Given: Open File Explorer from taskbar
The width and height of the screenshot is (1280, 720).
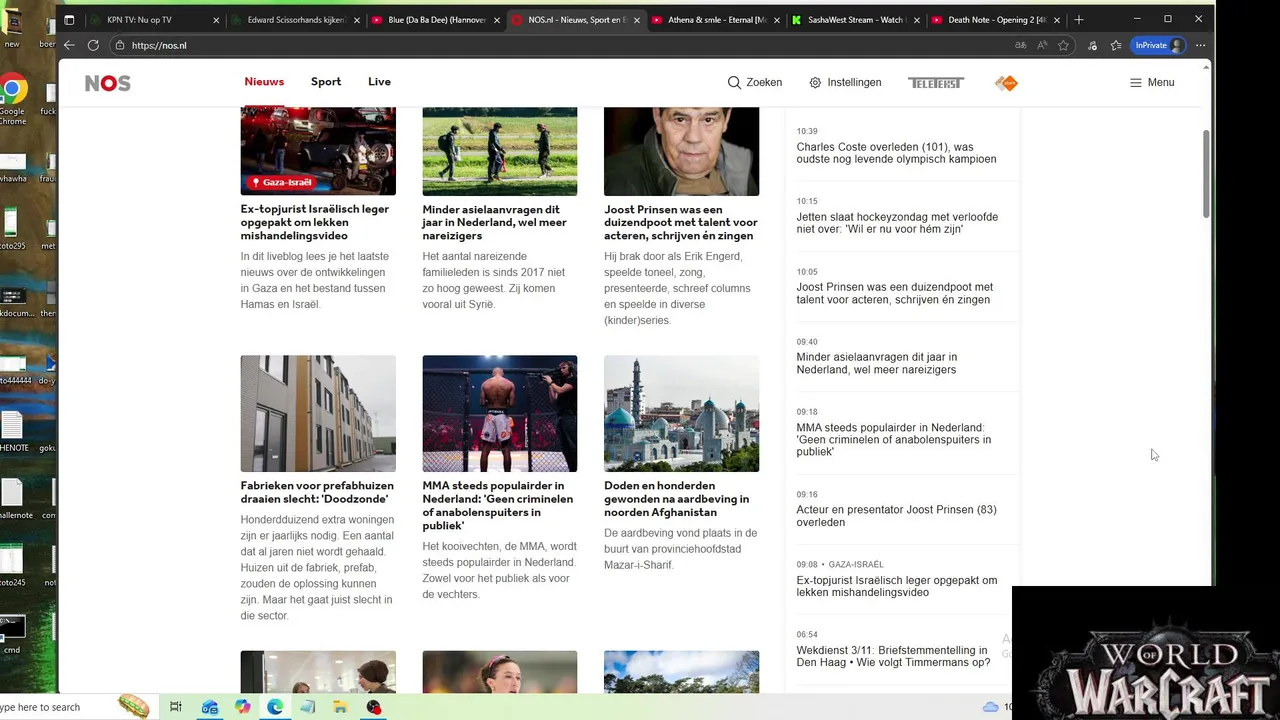Looking at the screenshot, I should click(340, 707).
